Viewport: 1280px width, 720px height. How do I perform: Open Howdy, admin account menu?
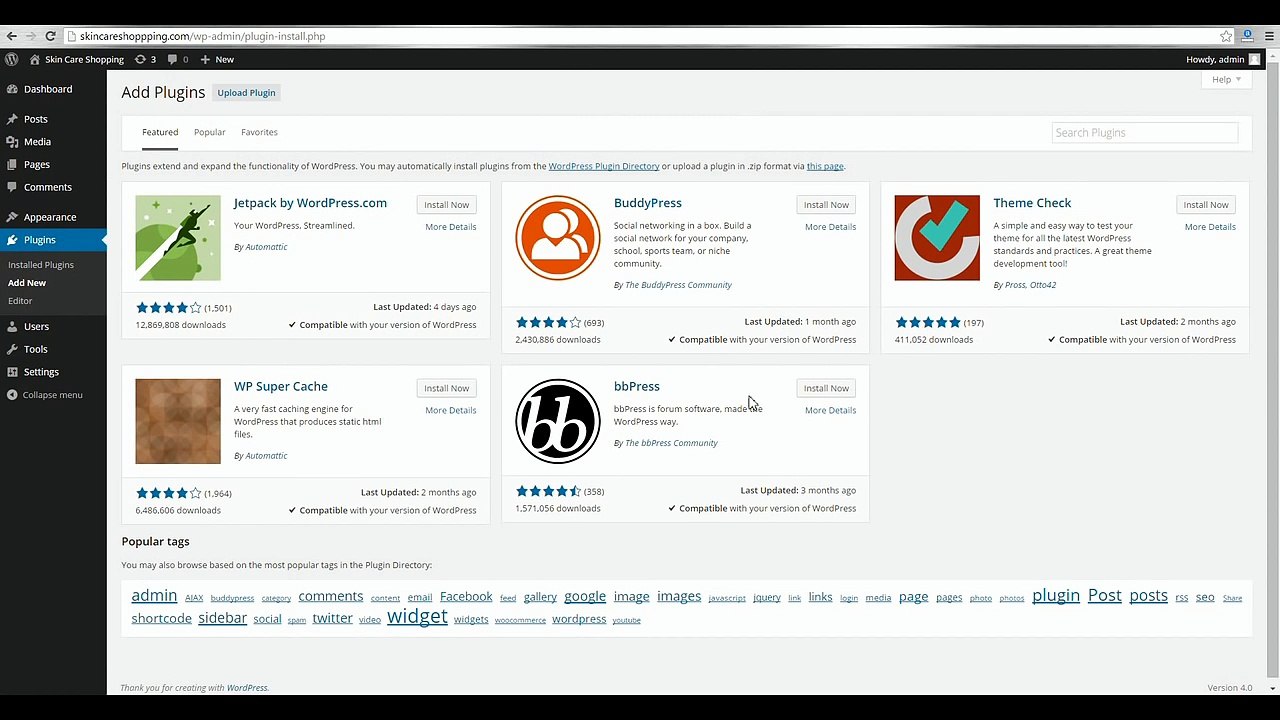(1223, 59)
